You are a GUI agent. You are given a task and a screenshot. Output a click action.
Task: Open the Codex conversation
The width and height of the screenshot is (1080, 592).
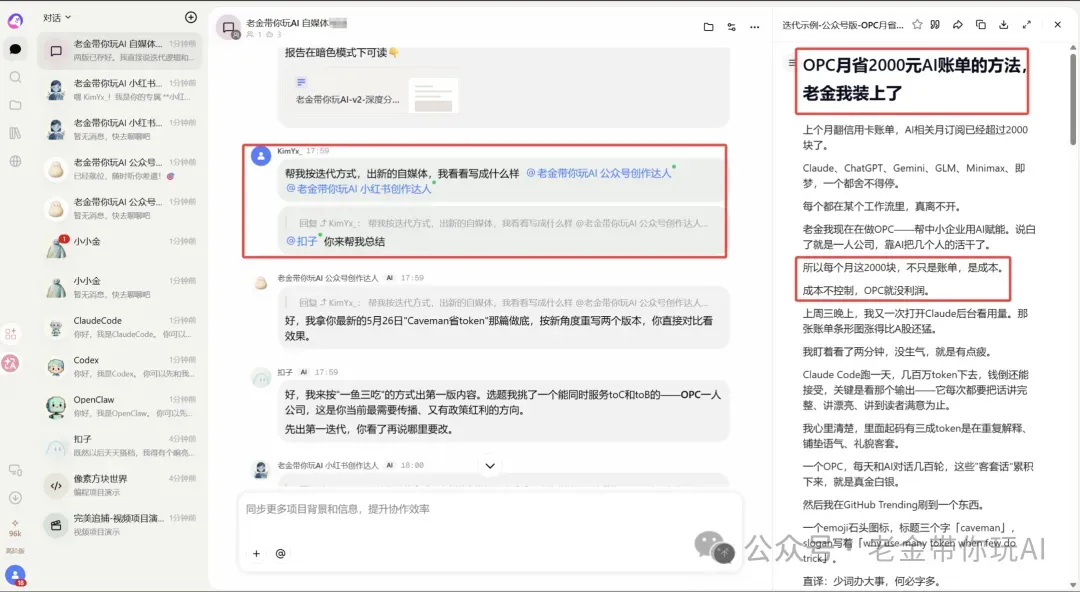pos(120,367)
